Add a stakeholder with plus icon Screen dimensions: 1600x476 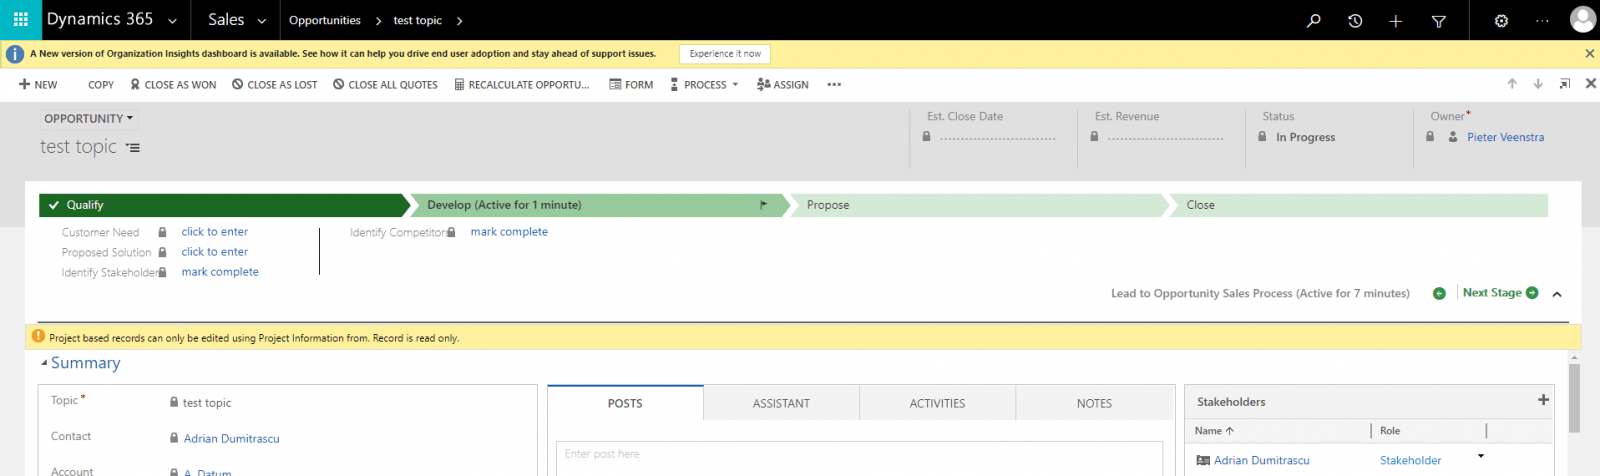pyautogui.click(x=1543, y=400)
